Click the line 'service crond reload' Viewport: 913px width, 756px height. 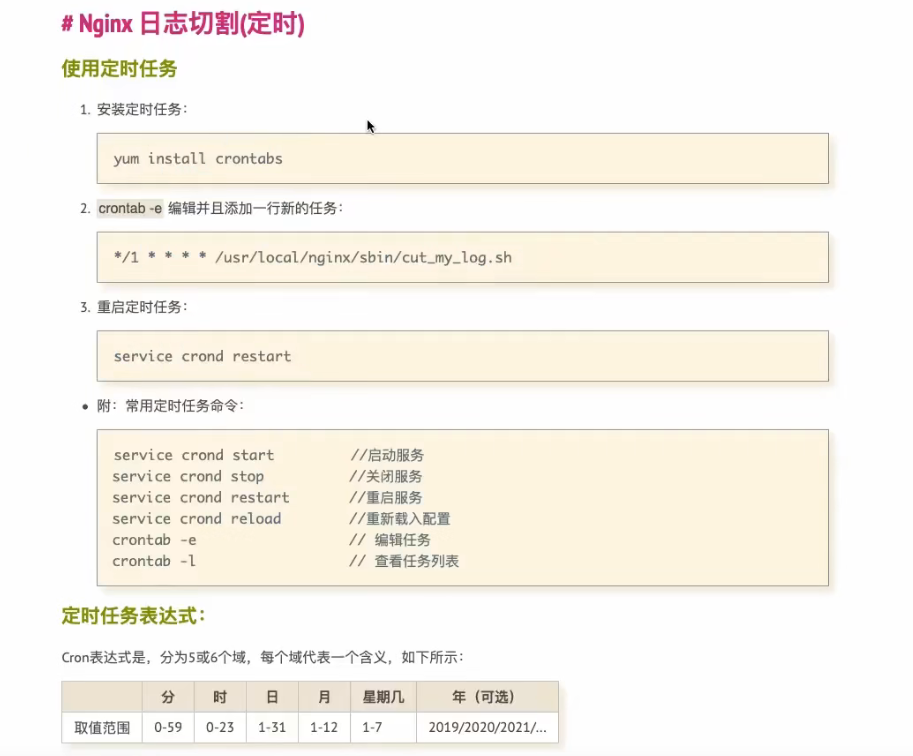pyautogui.click(x=197, y=518)
